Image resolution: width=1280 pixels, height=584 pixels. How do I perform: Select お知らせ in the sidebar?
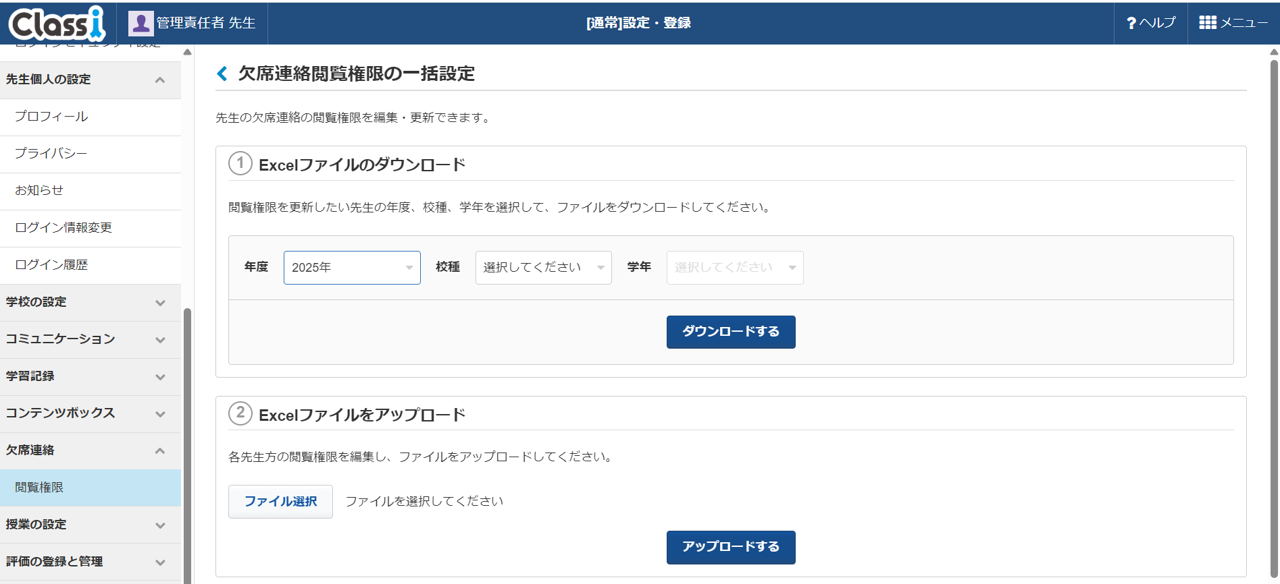90,190
